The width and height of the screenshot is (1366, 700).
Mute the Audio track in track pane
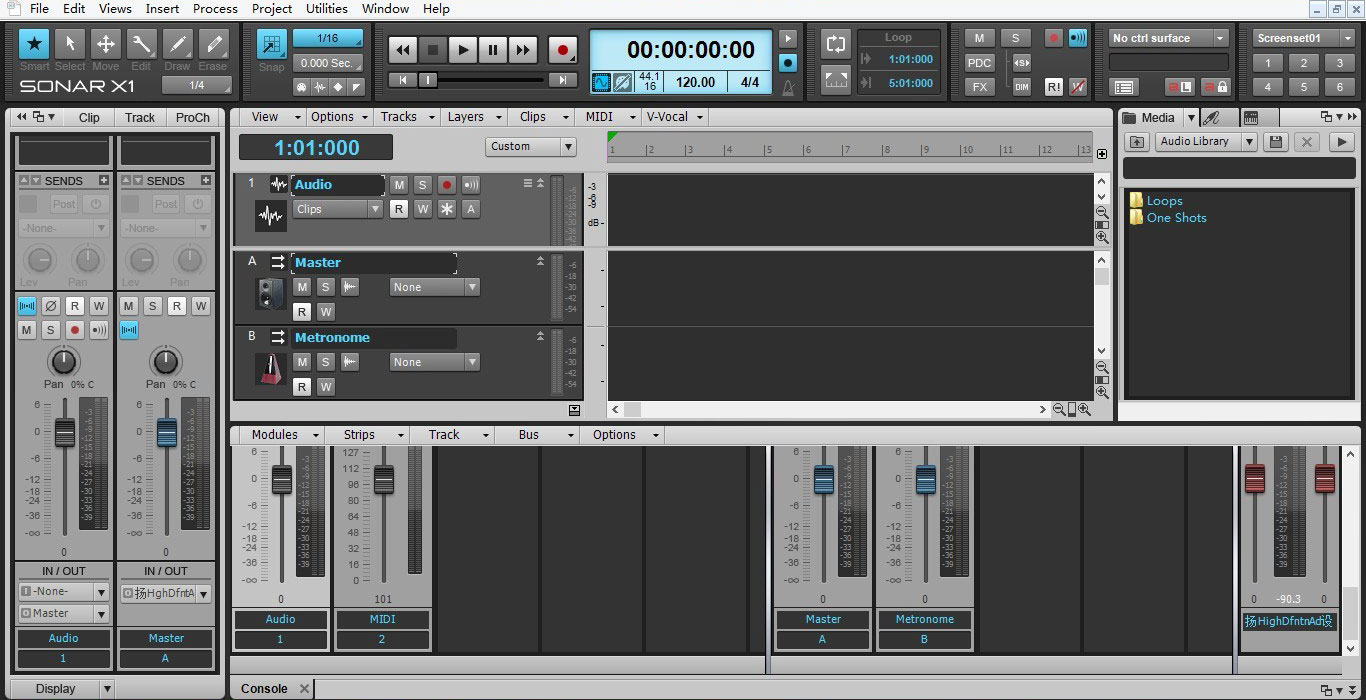coord(399,185)
